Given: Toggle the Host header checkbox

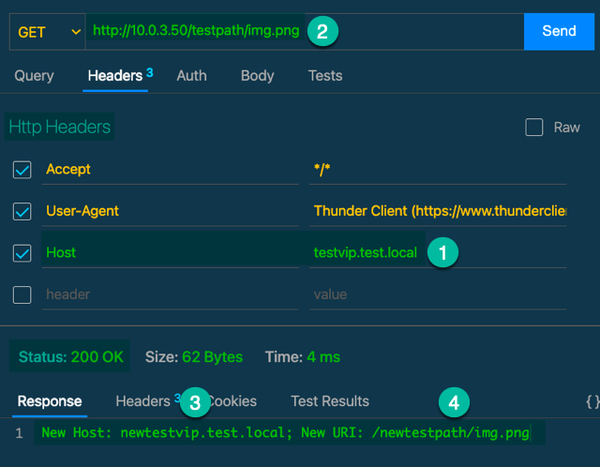Looking at the screenshot, I should point(22,253).
